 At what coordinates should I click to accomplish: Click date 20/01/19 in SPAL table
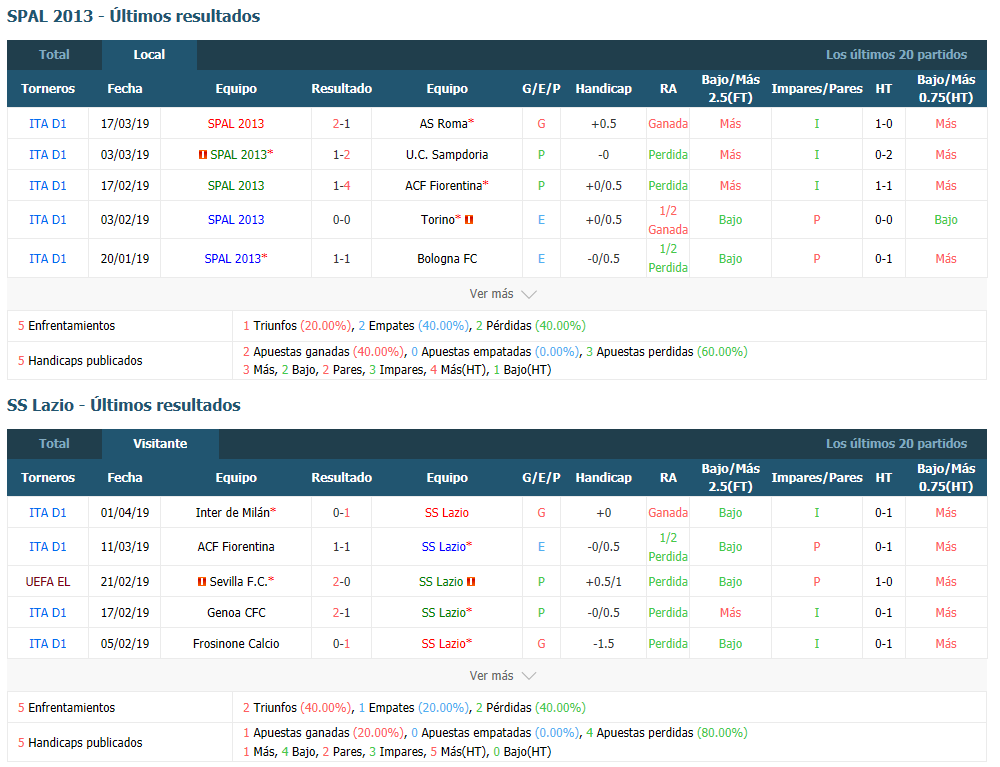[x=125, y=259]
